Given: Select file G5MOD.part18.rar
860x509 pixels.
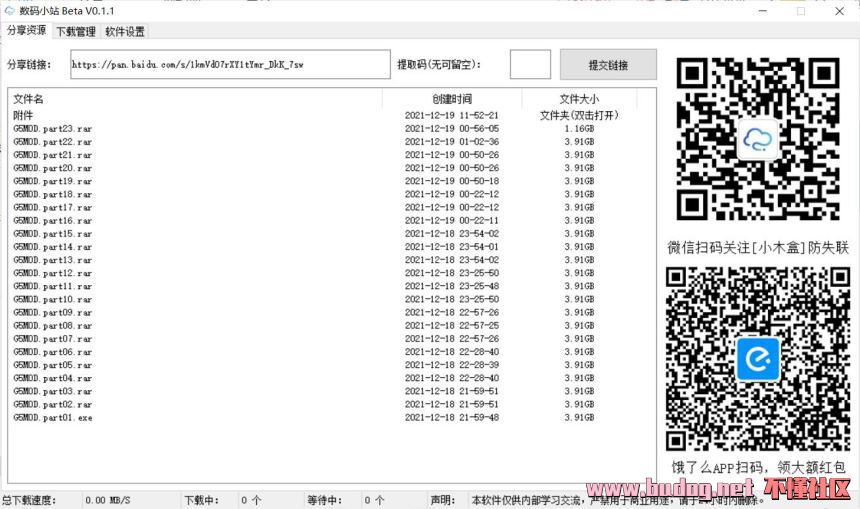Looking at the screenshot, I should tap(53, 194).
